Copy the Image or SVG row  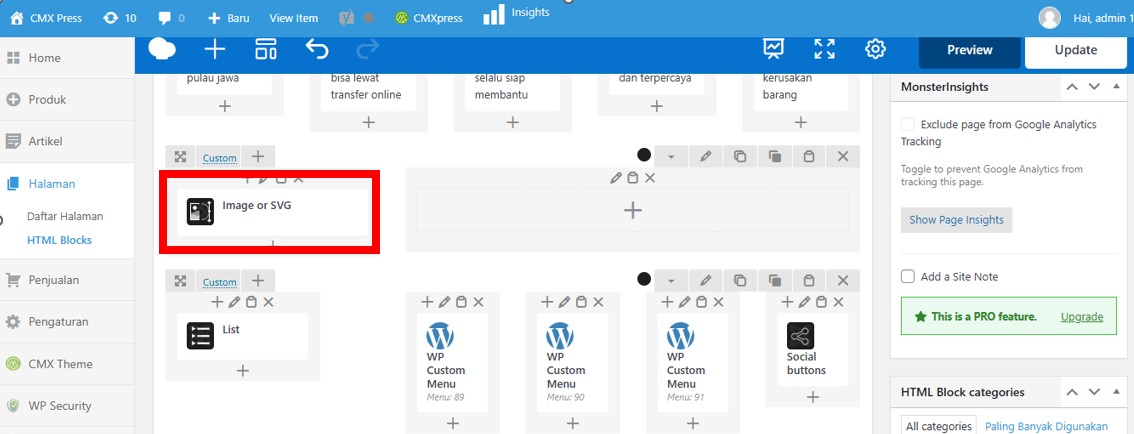[x=775, y=156]
